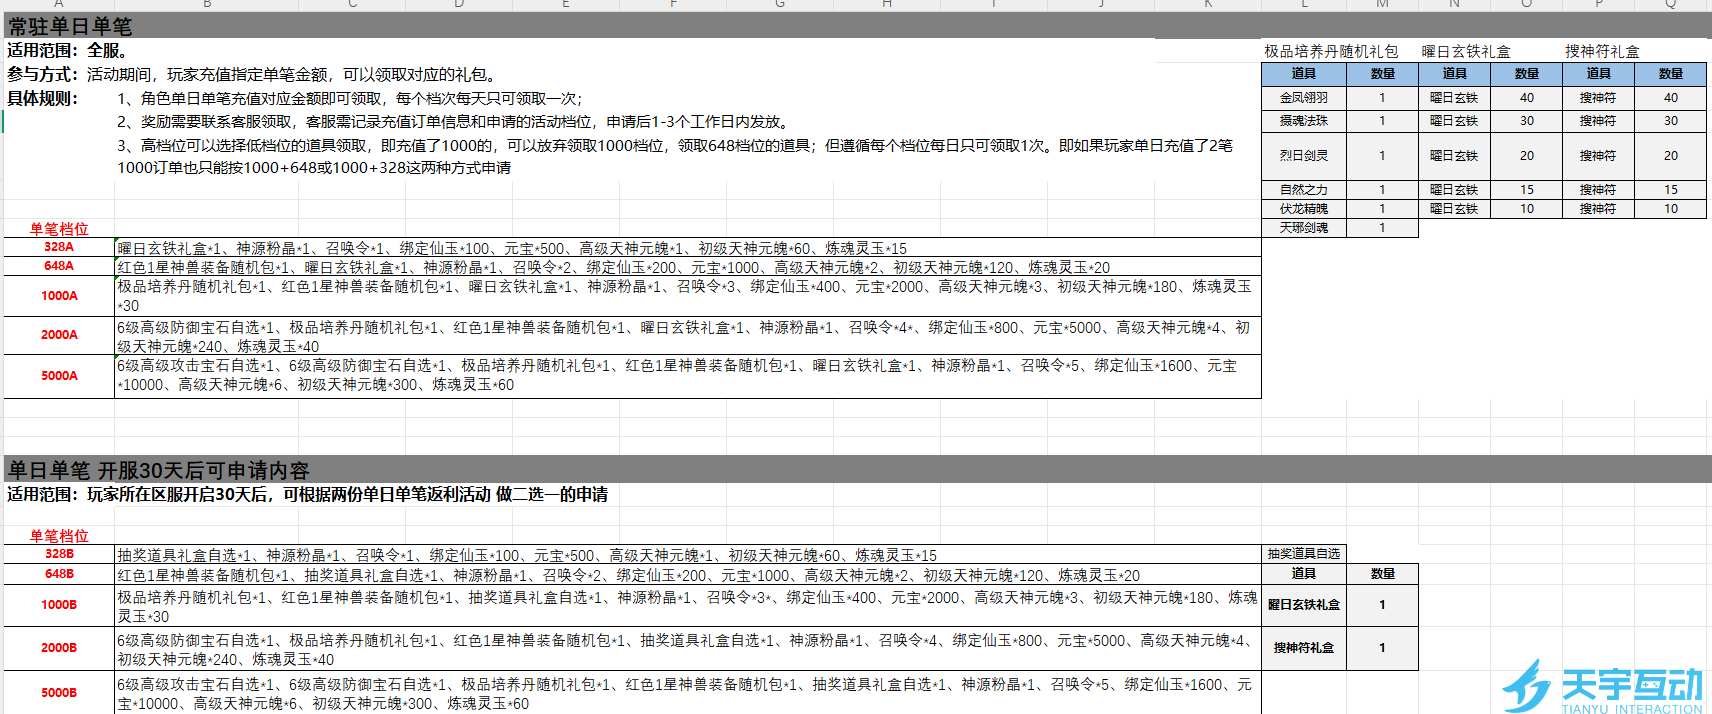This screenshot has height=714, width=1712.
Task: Select the bold 搜神符礼盒 cell in lottery table
Action: tap(1305, 648)
